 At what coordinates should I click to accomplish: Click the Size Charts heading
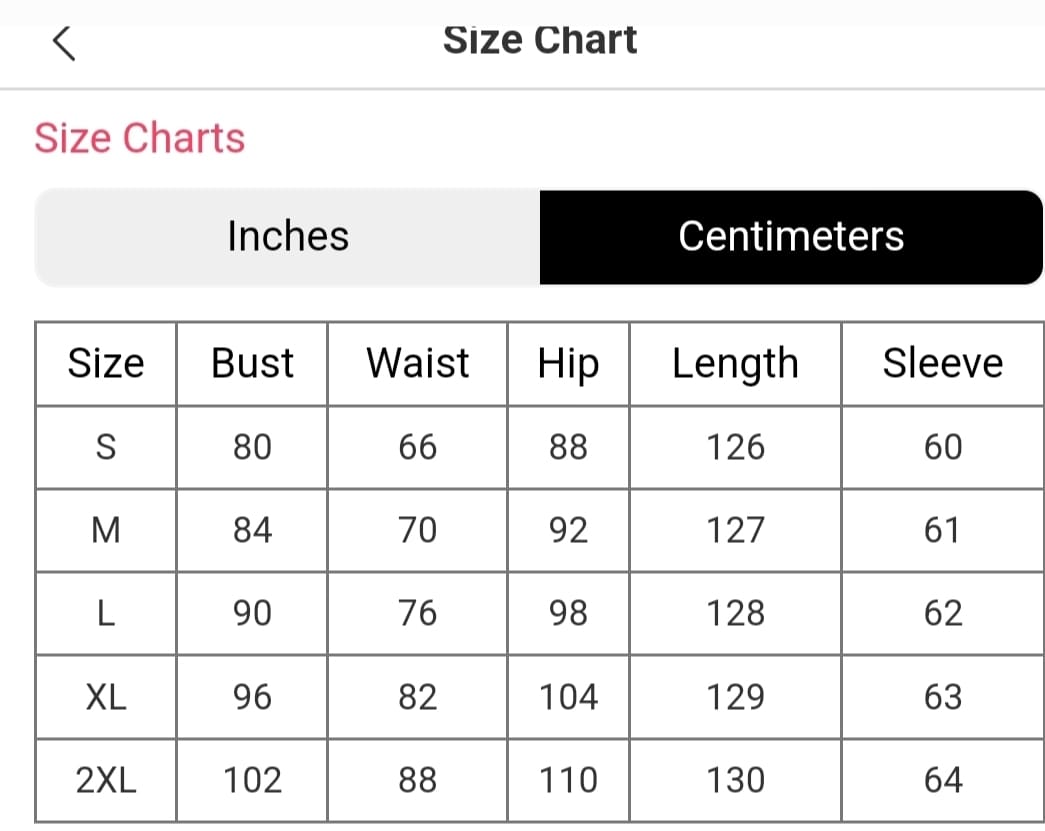(140, 138)
